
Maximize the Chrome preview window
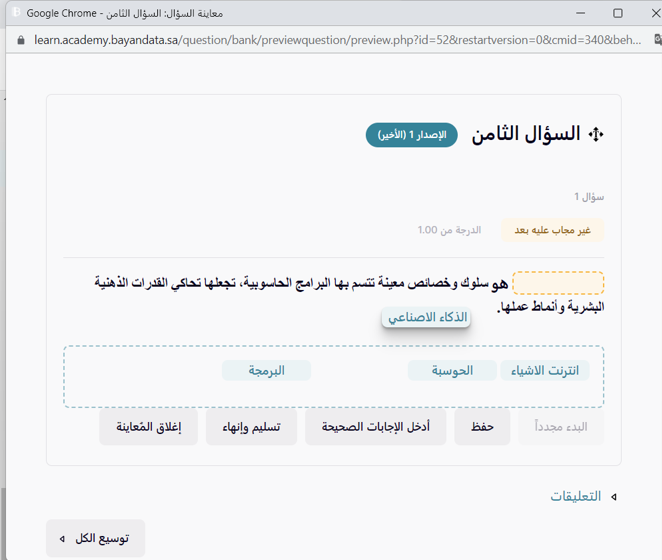[x=617, y=13]
